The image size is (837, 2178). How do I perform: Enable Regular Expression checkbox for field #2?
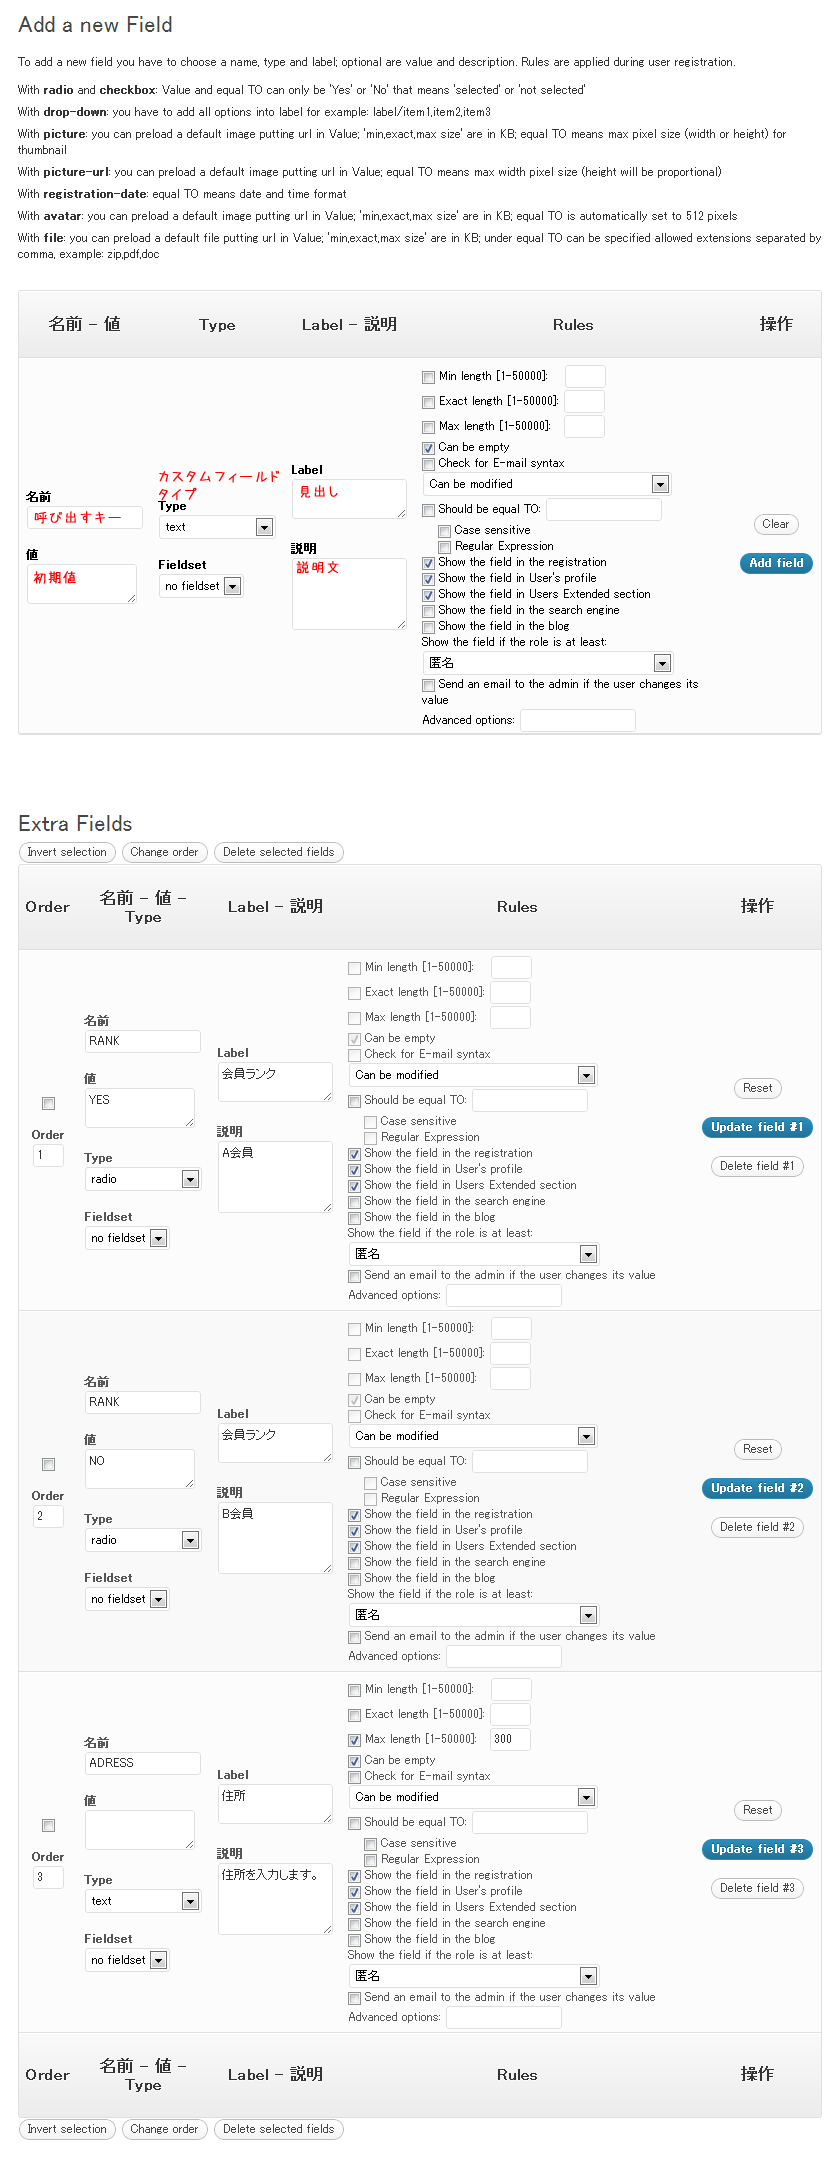tap(370, 1498)
